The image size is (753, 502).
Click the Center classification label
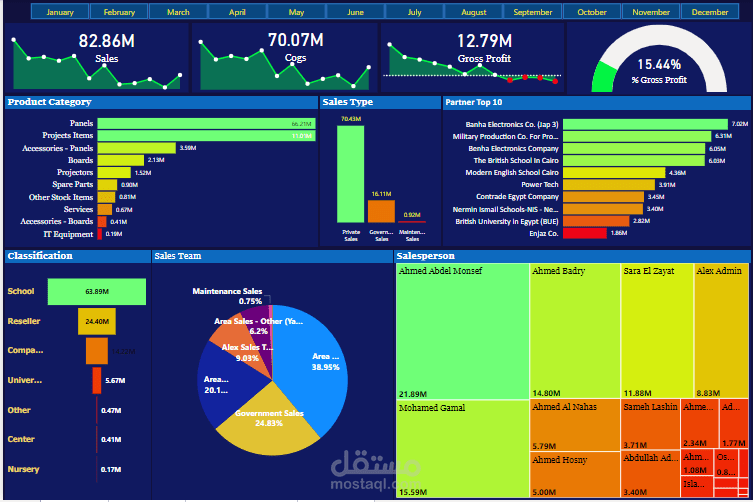[21, 439]
